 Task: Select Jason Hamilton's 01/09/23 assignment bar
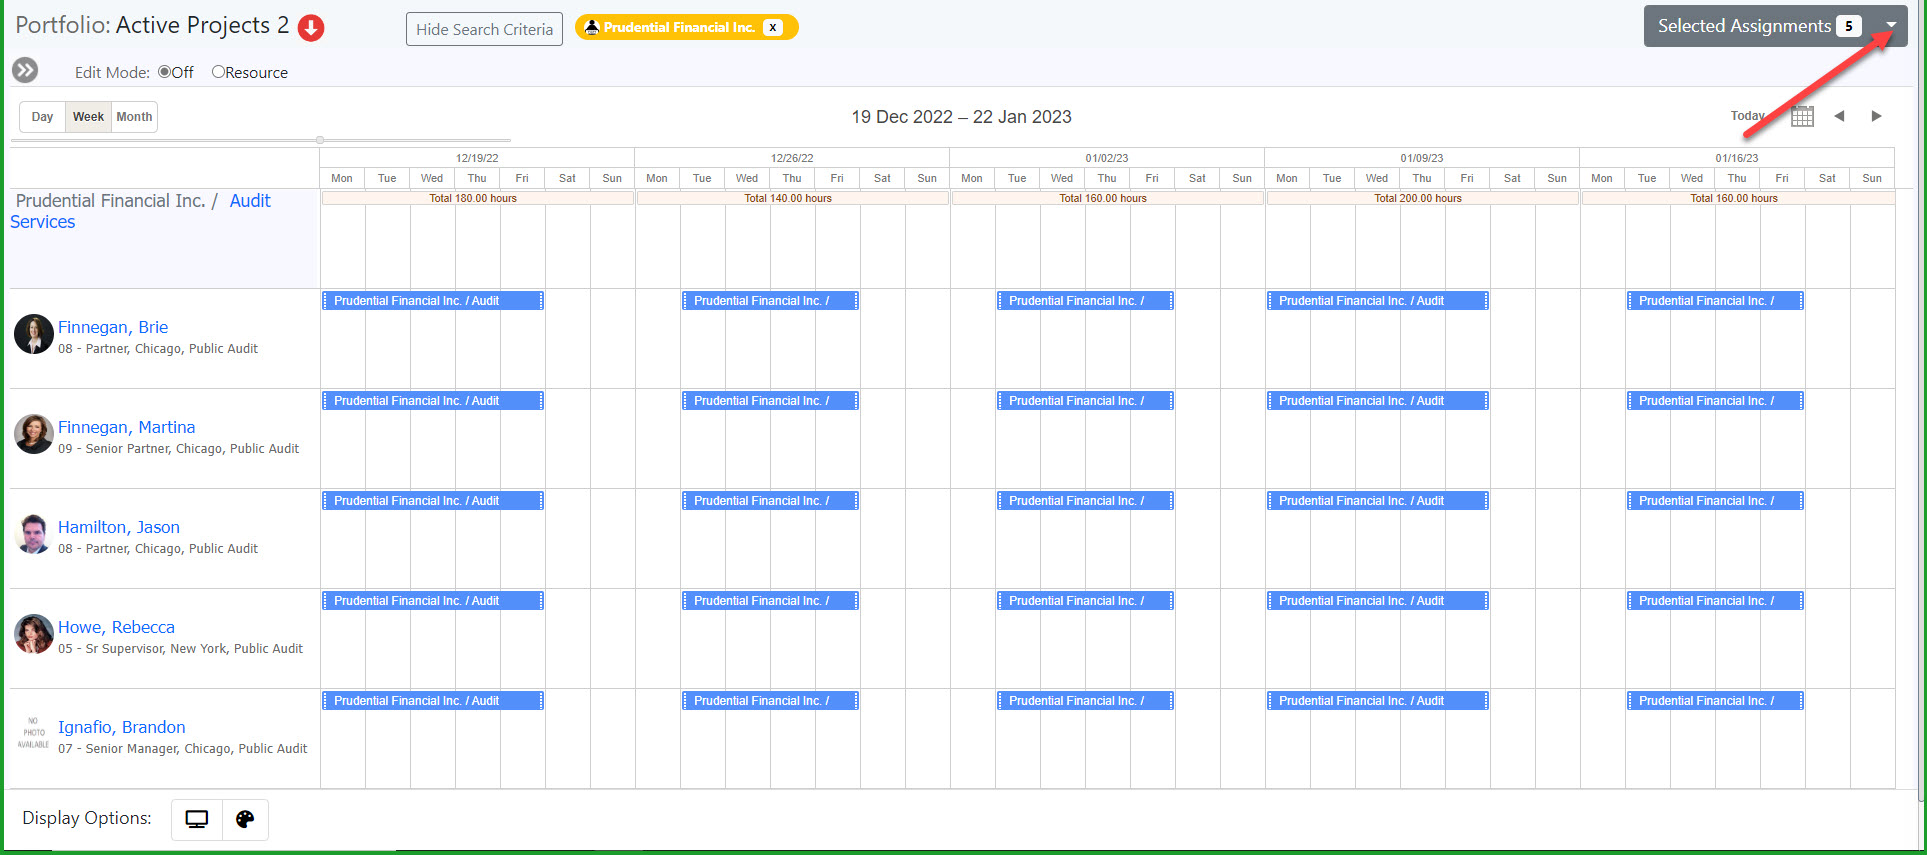tap(1378, 501)
